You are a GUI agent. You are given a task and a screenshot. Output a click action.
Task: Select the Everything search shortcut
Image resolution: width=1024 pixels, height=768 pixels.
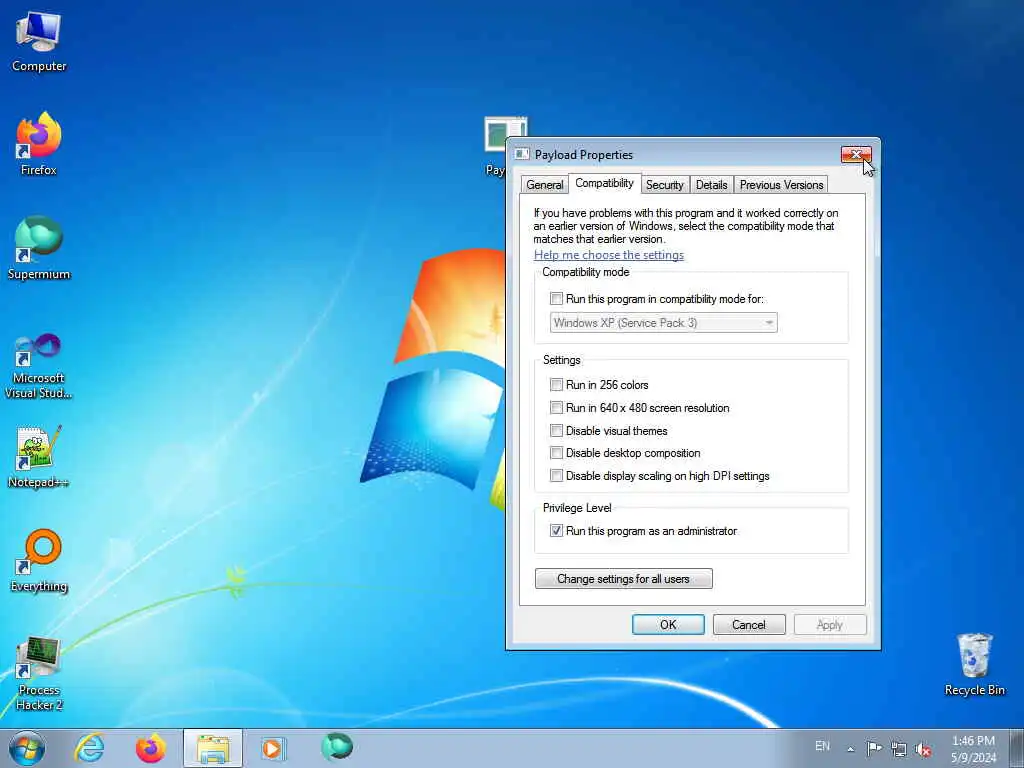[x=39, y=561]
